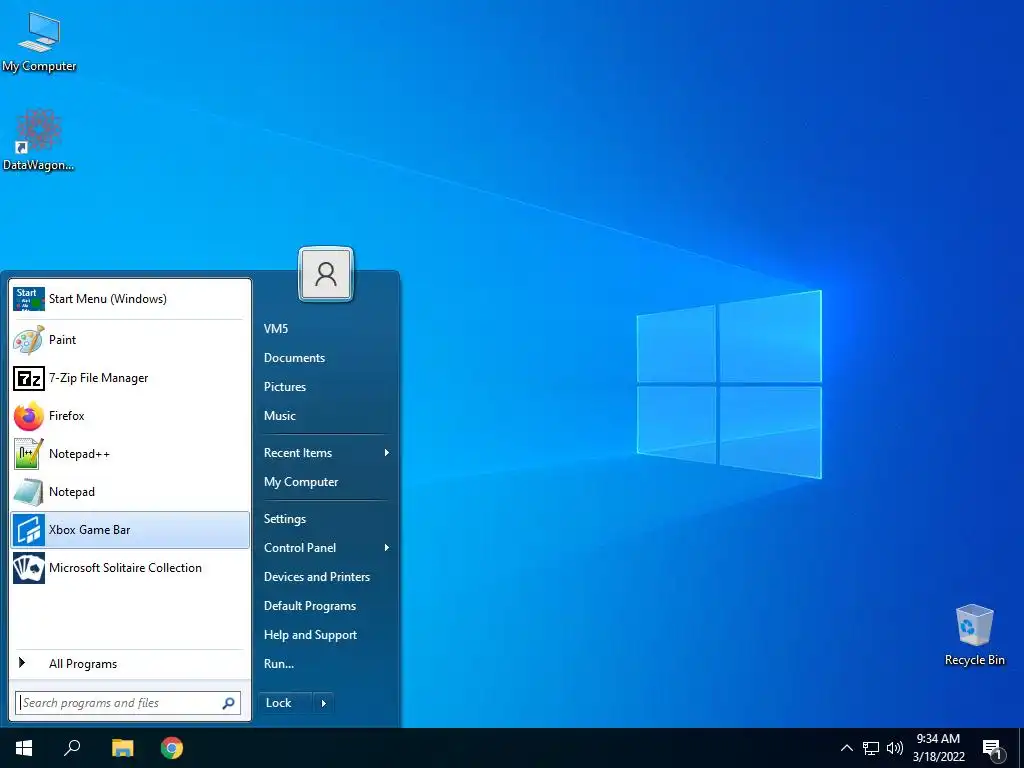Launch Firefox from its start menu icon

[x=29, y=416]
